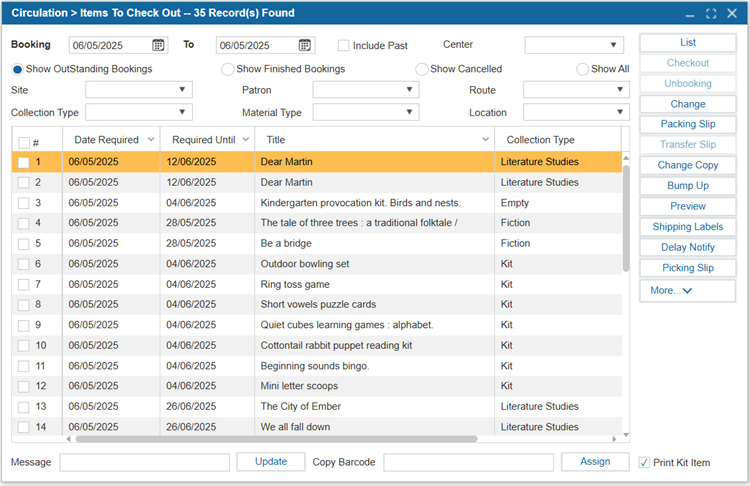This screenshot has width=750, height=486.
Task: Open the To date calendar picker
Action: [x=305, y=45]
